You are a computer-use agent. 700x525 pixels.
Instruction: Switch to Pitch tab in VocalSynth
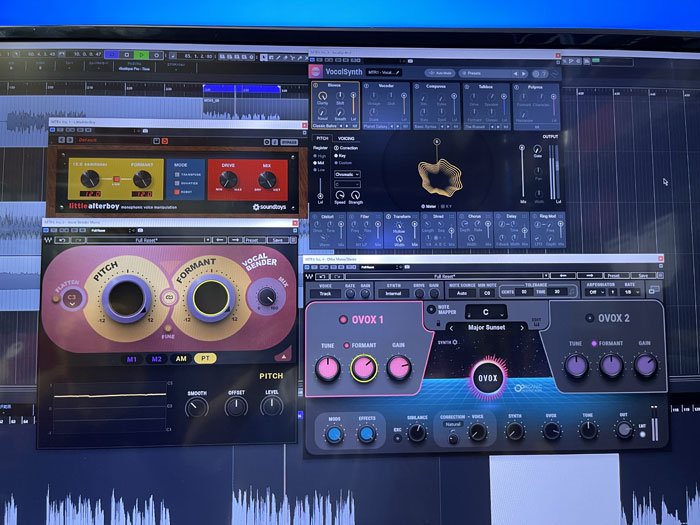point(322,138)
